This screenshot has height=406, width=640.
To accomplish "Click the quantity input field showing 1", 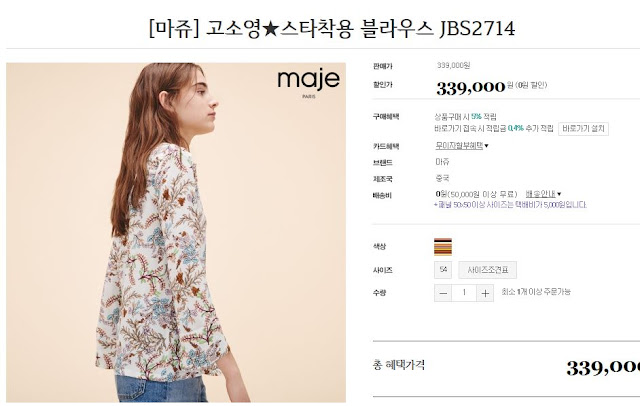I will [x=464, y=293].
